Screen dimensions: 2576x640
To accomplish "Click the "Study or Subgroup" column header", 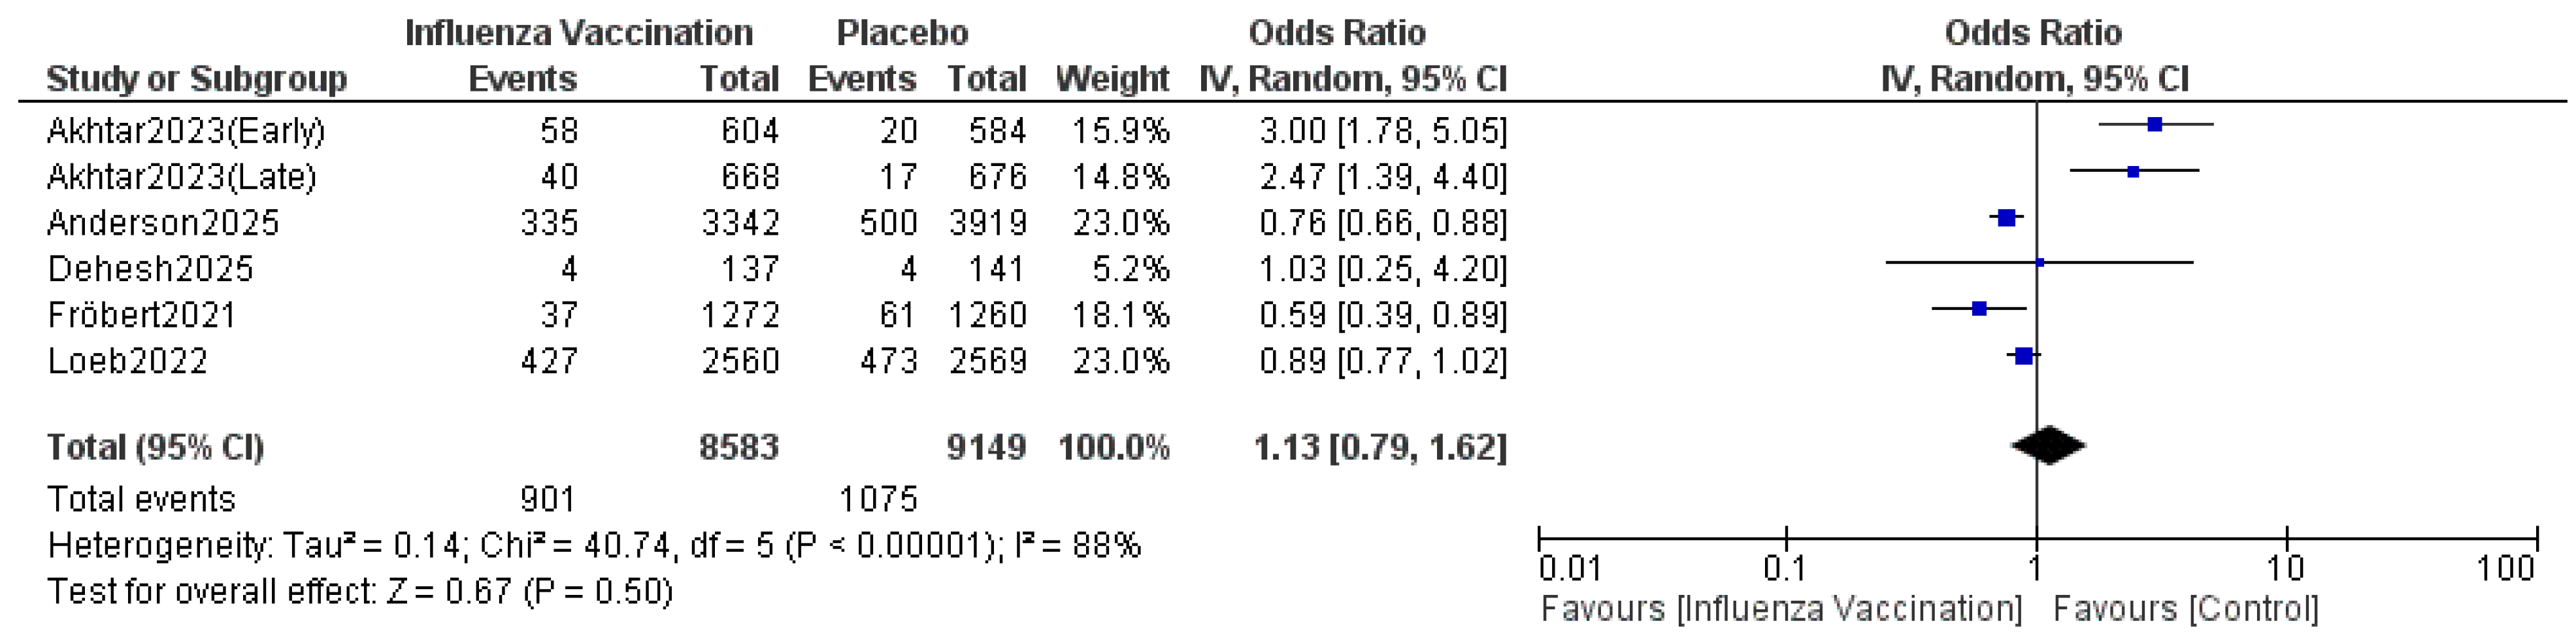I will pyautogui.click(x=196, y=79).
